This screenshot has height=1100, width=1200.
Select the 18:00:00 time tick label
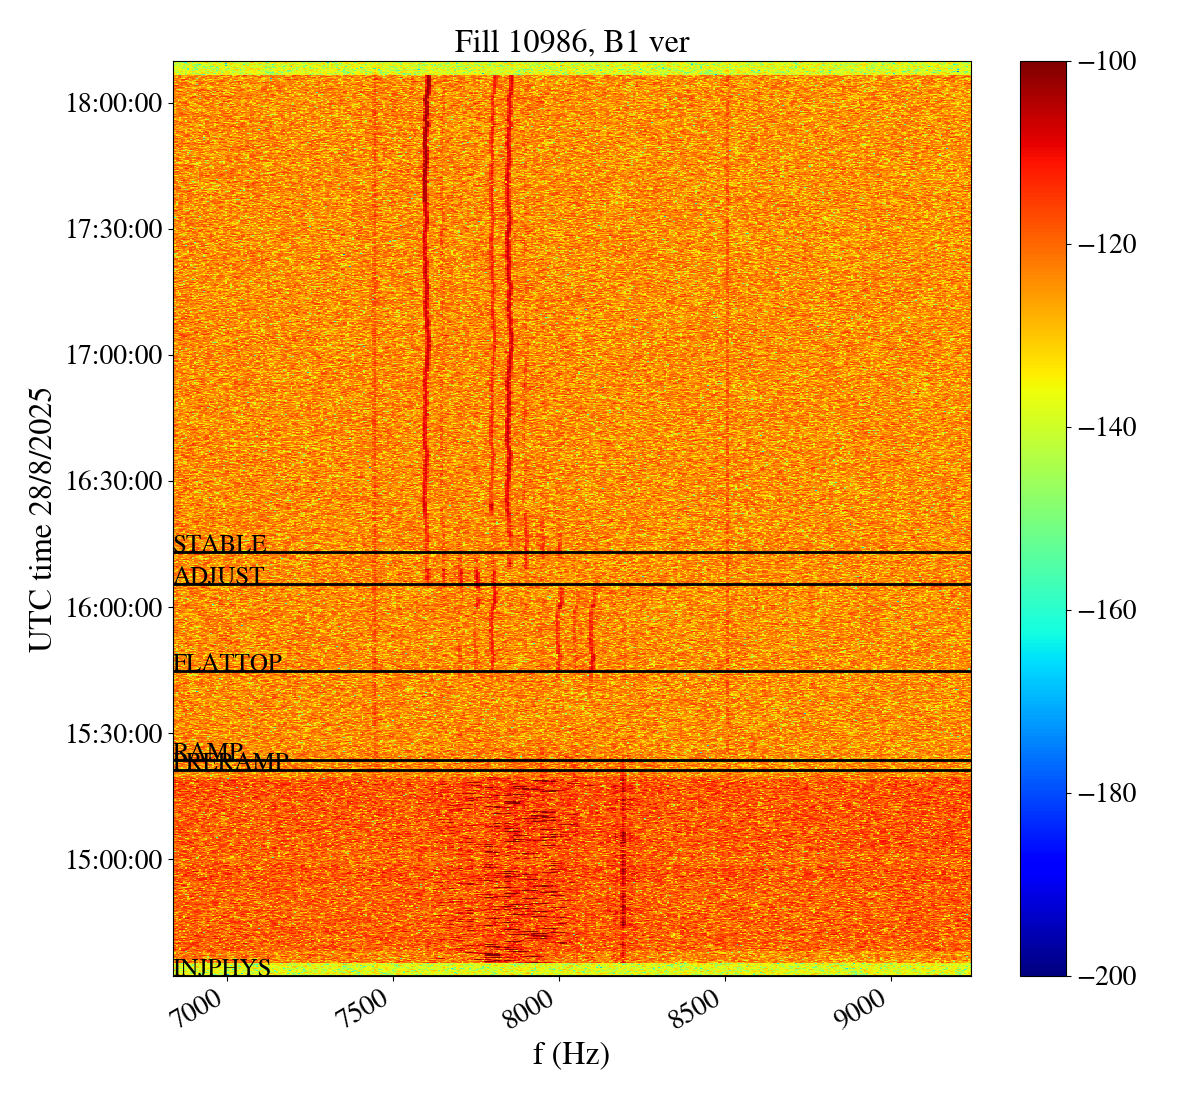click(113, 103)
